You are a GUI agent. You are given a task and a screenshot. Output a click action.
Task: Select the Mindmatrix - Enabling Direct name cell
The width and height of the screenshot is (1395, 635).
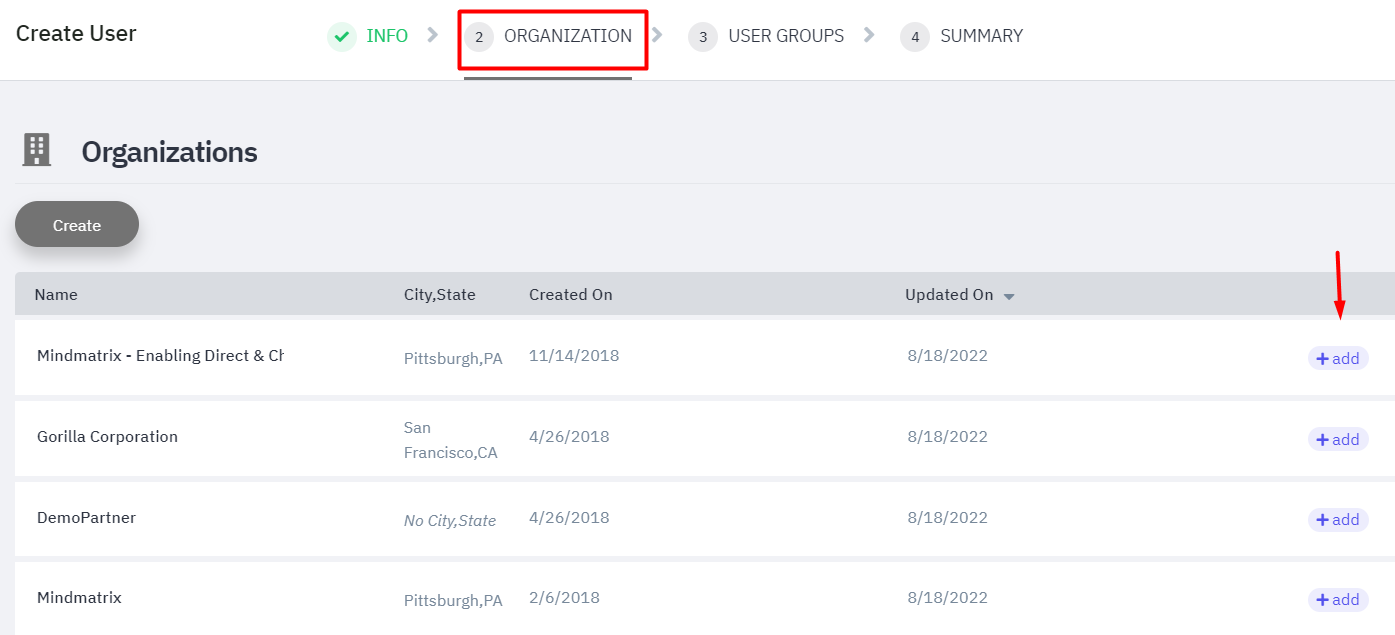160,355
